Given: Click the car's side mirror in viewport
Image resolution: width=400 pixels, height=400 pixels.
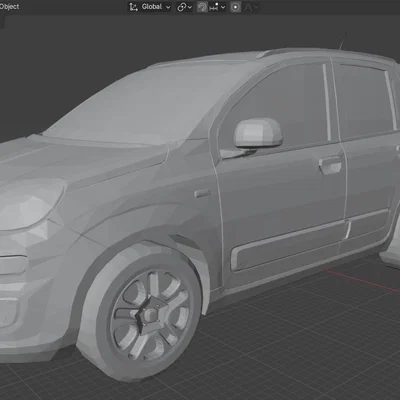Looking at the screenshot, I should [x=258, y=133].
